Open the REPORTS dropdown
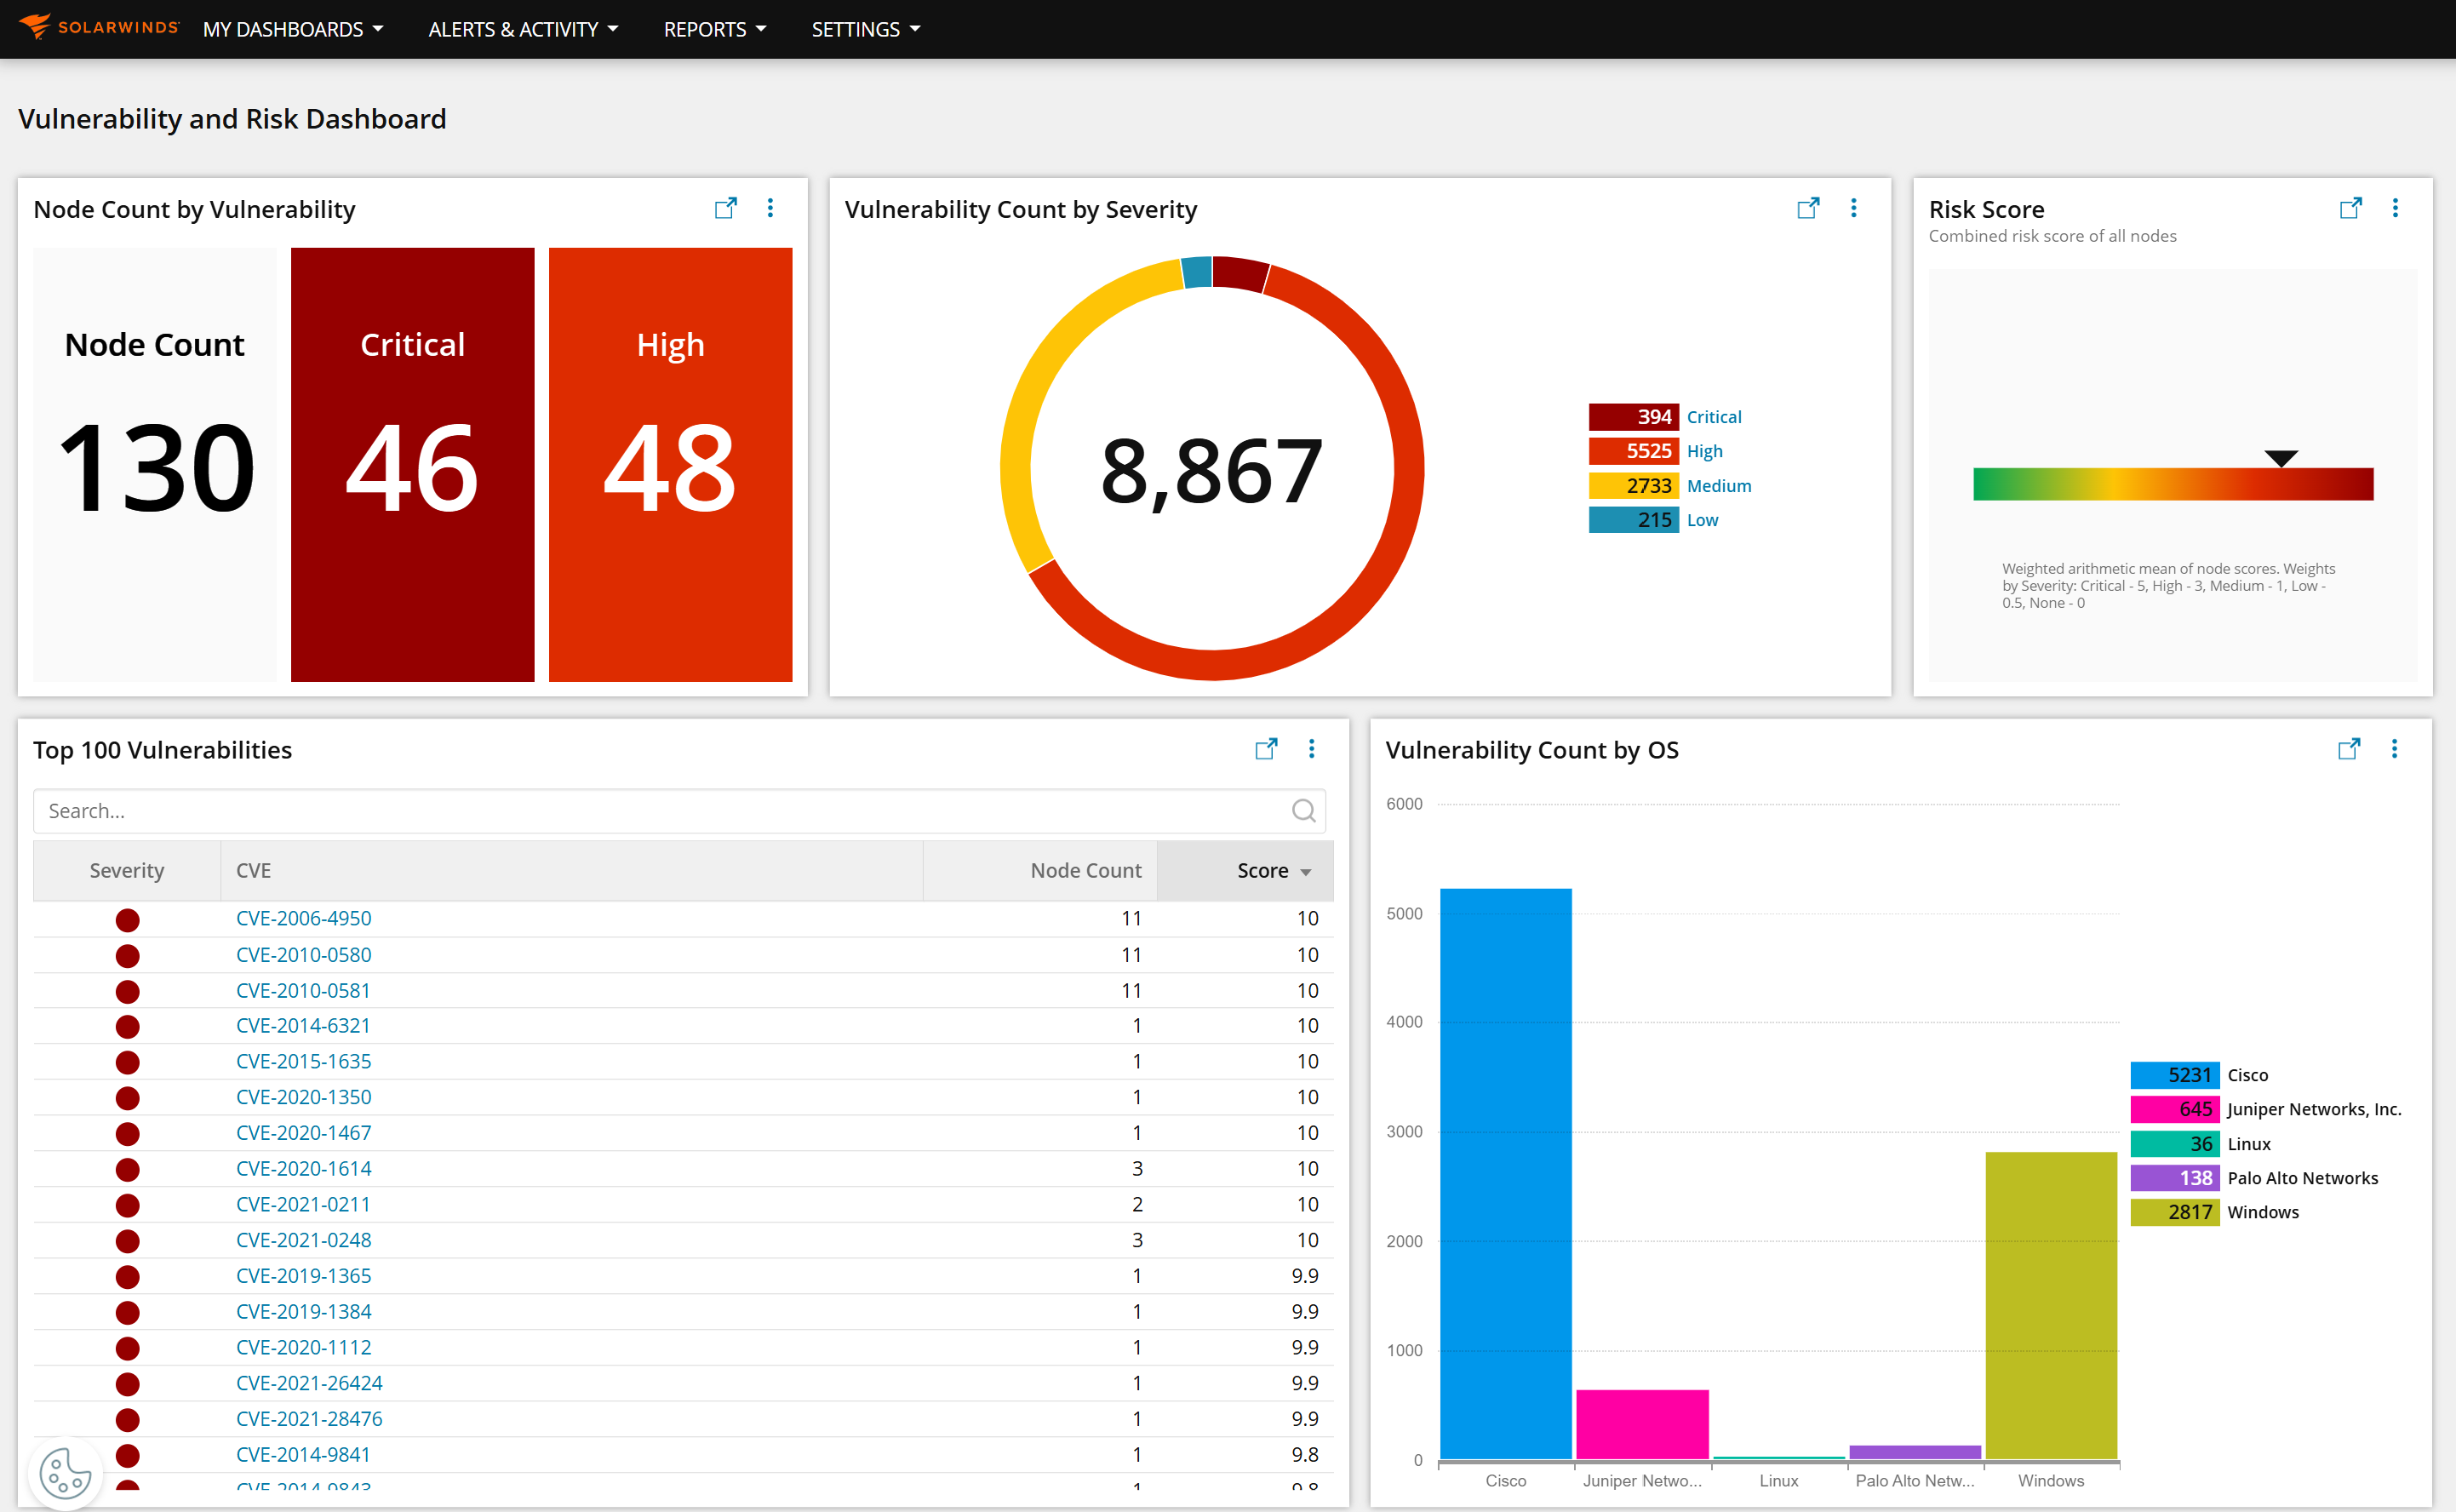Screen dimensions: 2456x1512 (714, 29)
